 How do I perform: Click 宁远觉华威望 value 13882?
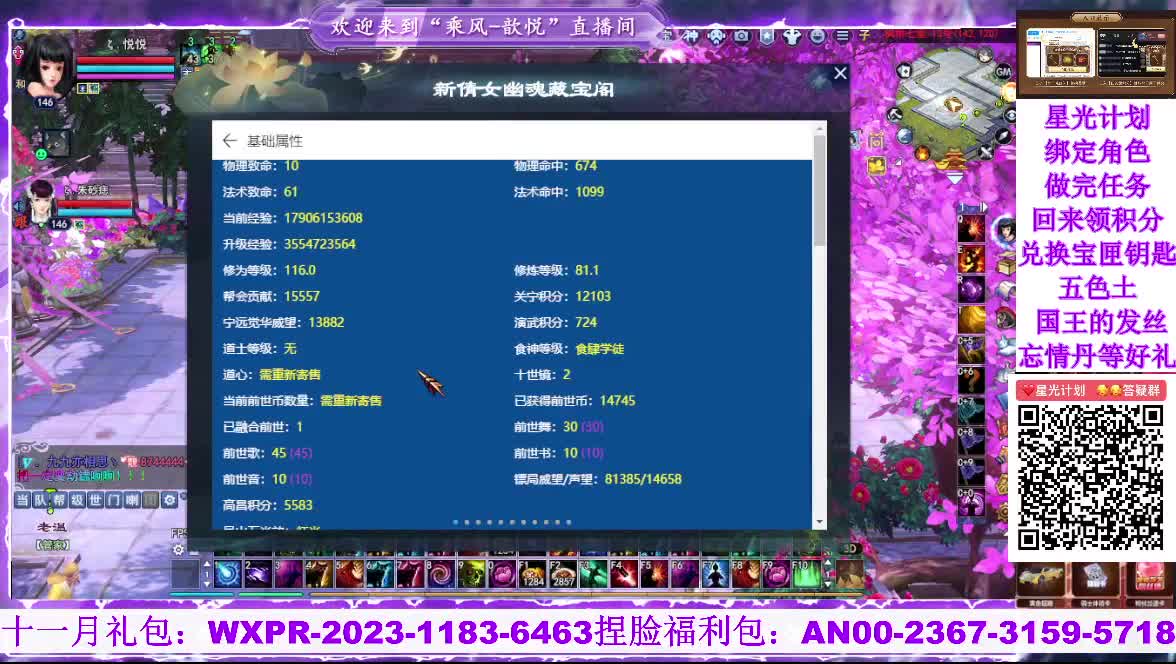pos(326,323)
